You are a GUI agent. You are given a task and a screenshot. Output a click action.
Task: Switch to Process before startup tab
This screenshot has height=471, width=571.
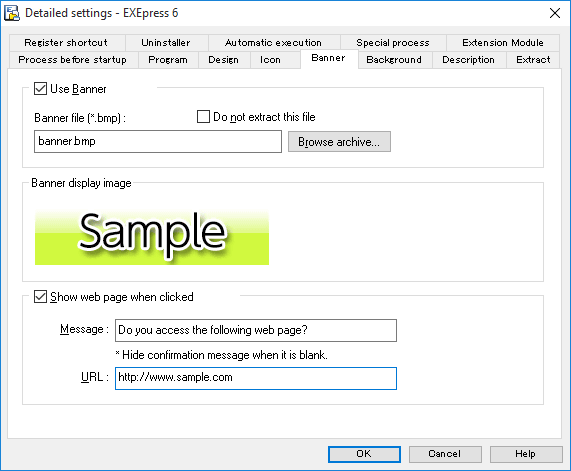72,60
